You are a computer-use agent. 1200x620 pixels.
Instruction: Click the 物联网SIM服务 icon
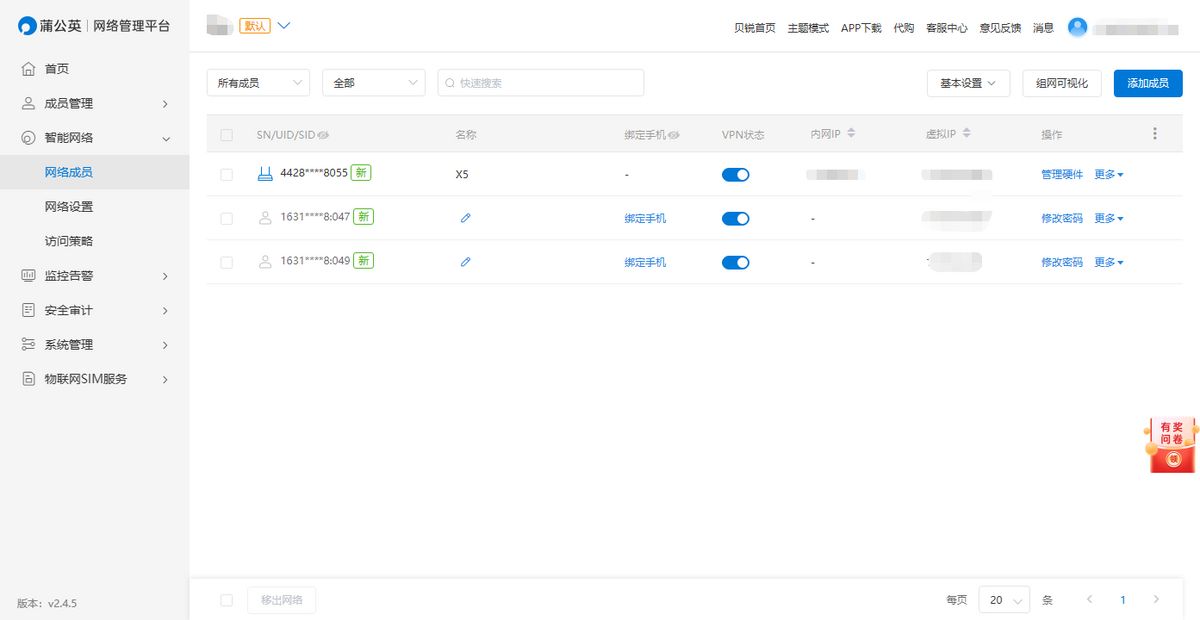28,379
